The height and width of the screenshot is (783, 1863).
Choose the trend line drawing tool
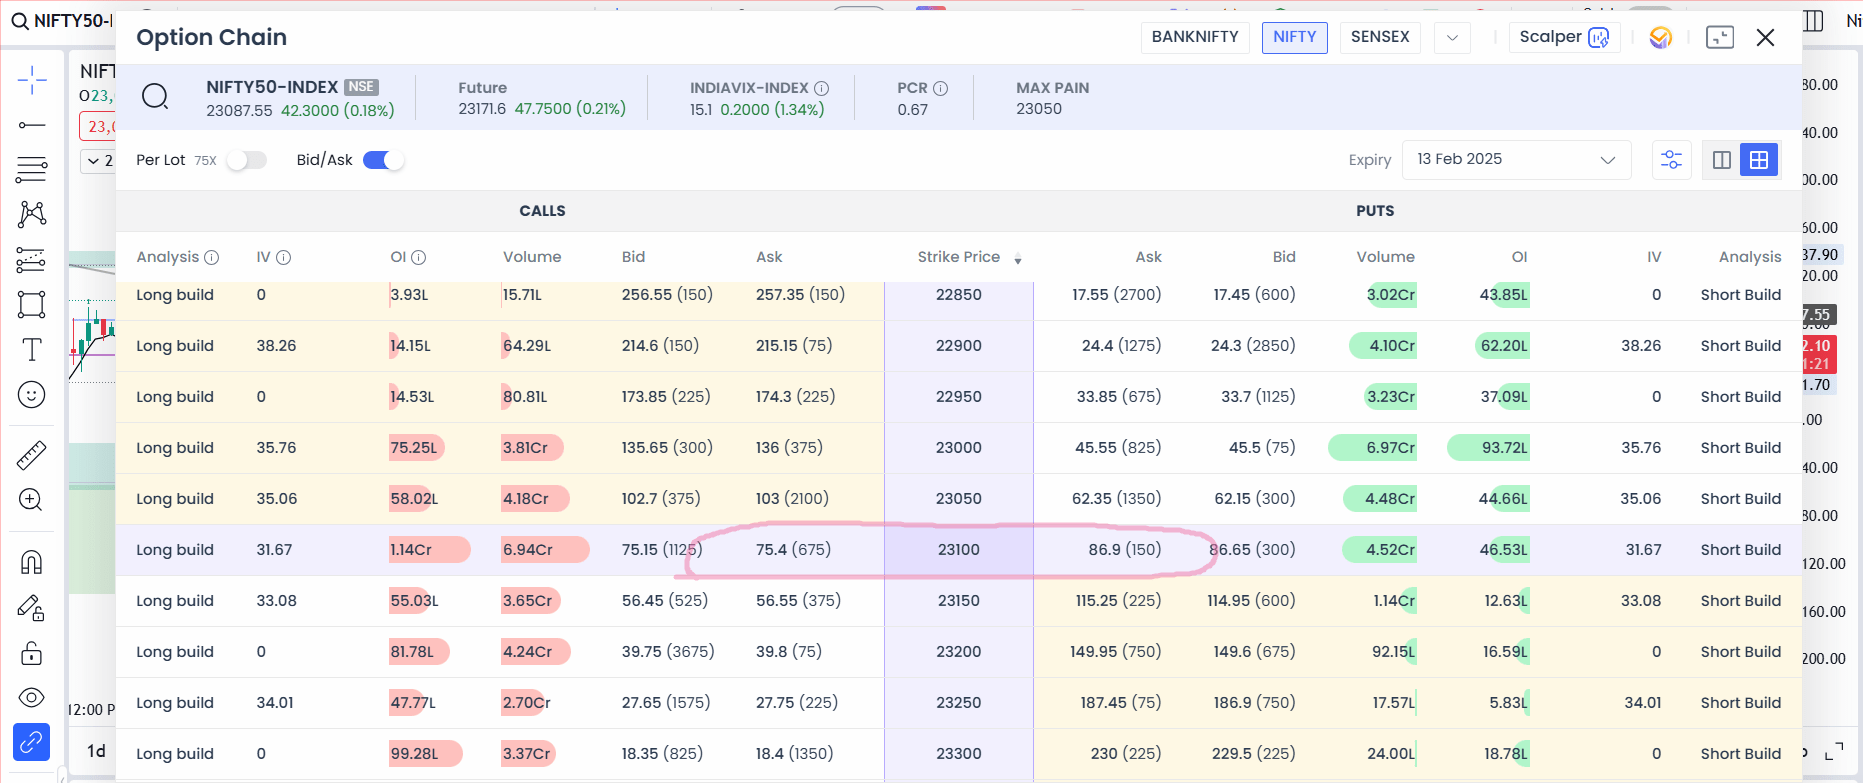(x=32, y=125)
